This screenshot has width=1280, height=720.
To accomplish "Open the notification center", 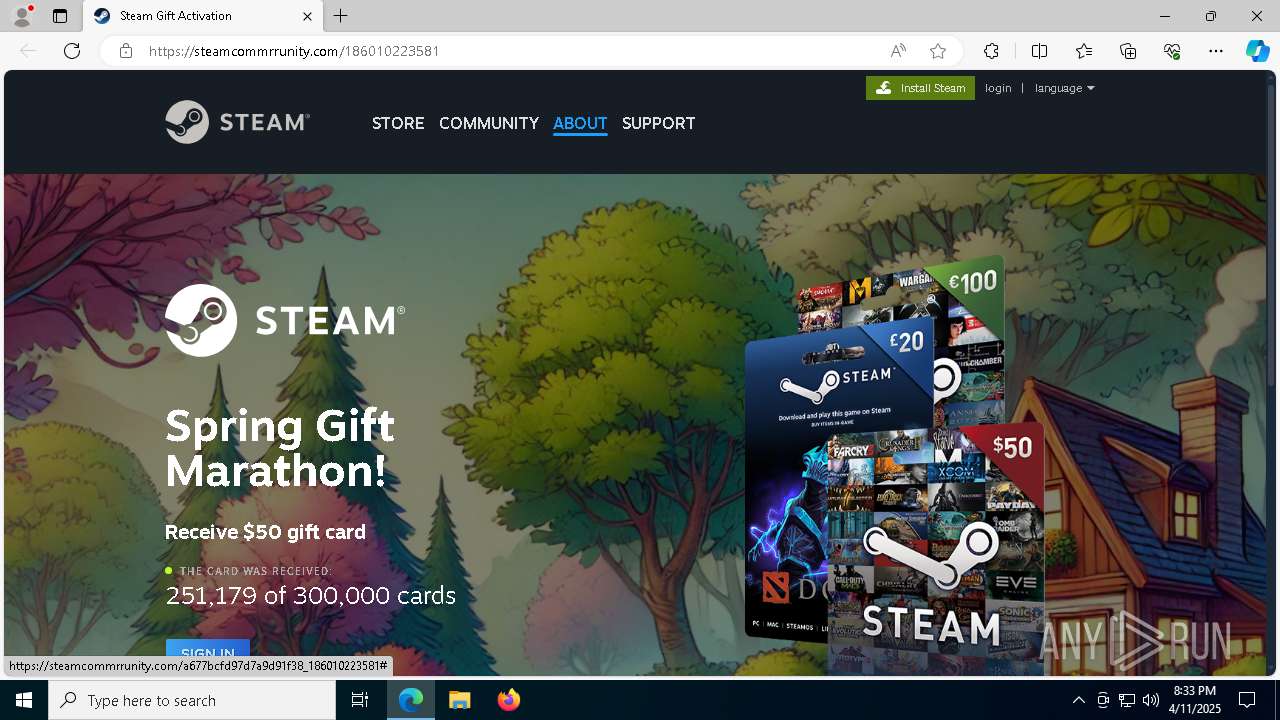I will (1247, 700).
